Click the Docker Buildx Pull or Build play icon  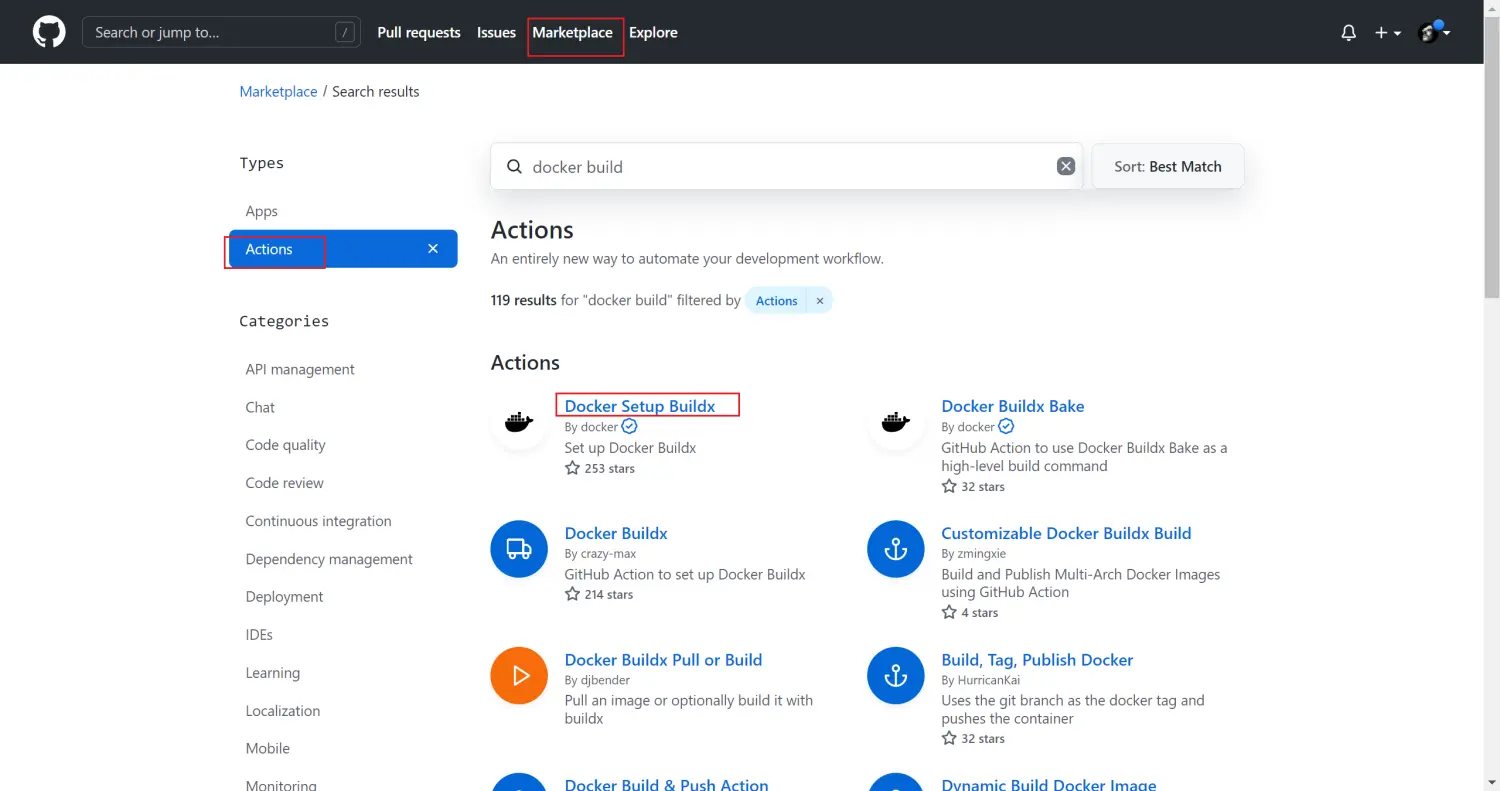coord(519,676)
